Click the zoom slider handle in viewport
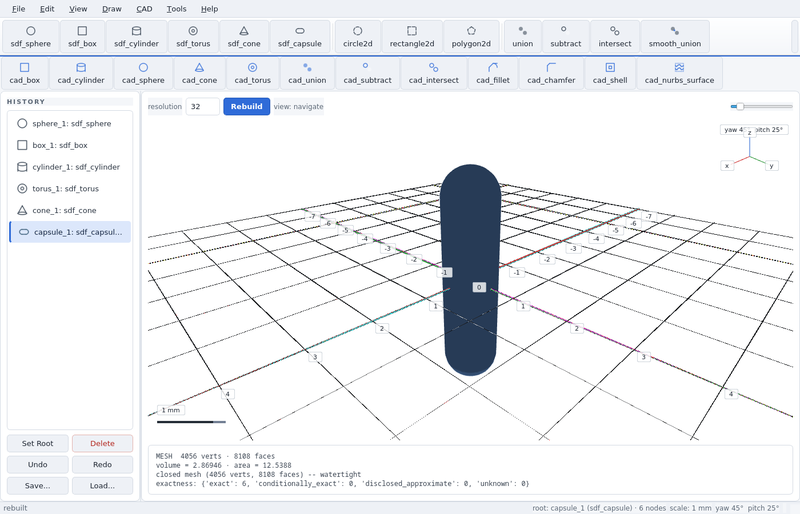Image resolution: width=800 pixels, height=514 pixels. pyautogui.click(x=740, y=106)
